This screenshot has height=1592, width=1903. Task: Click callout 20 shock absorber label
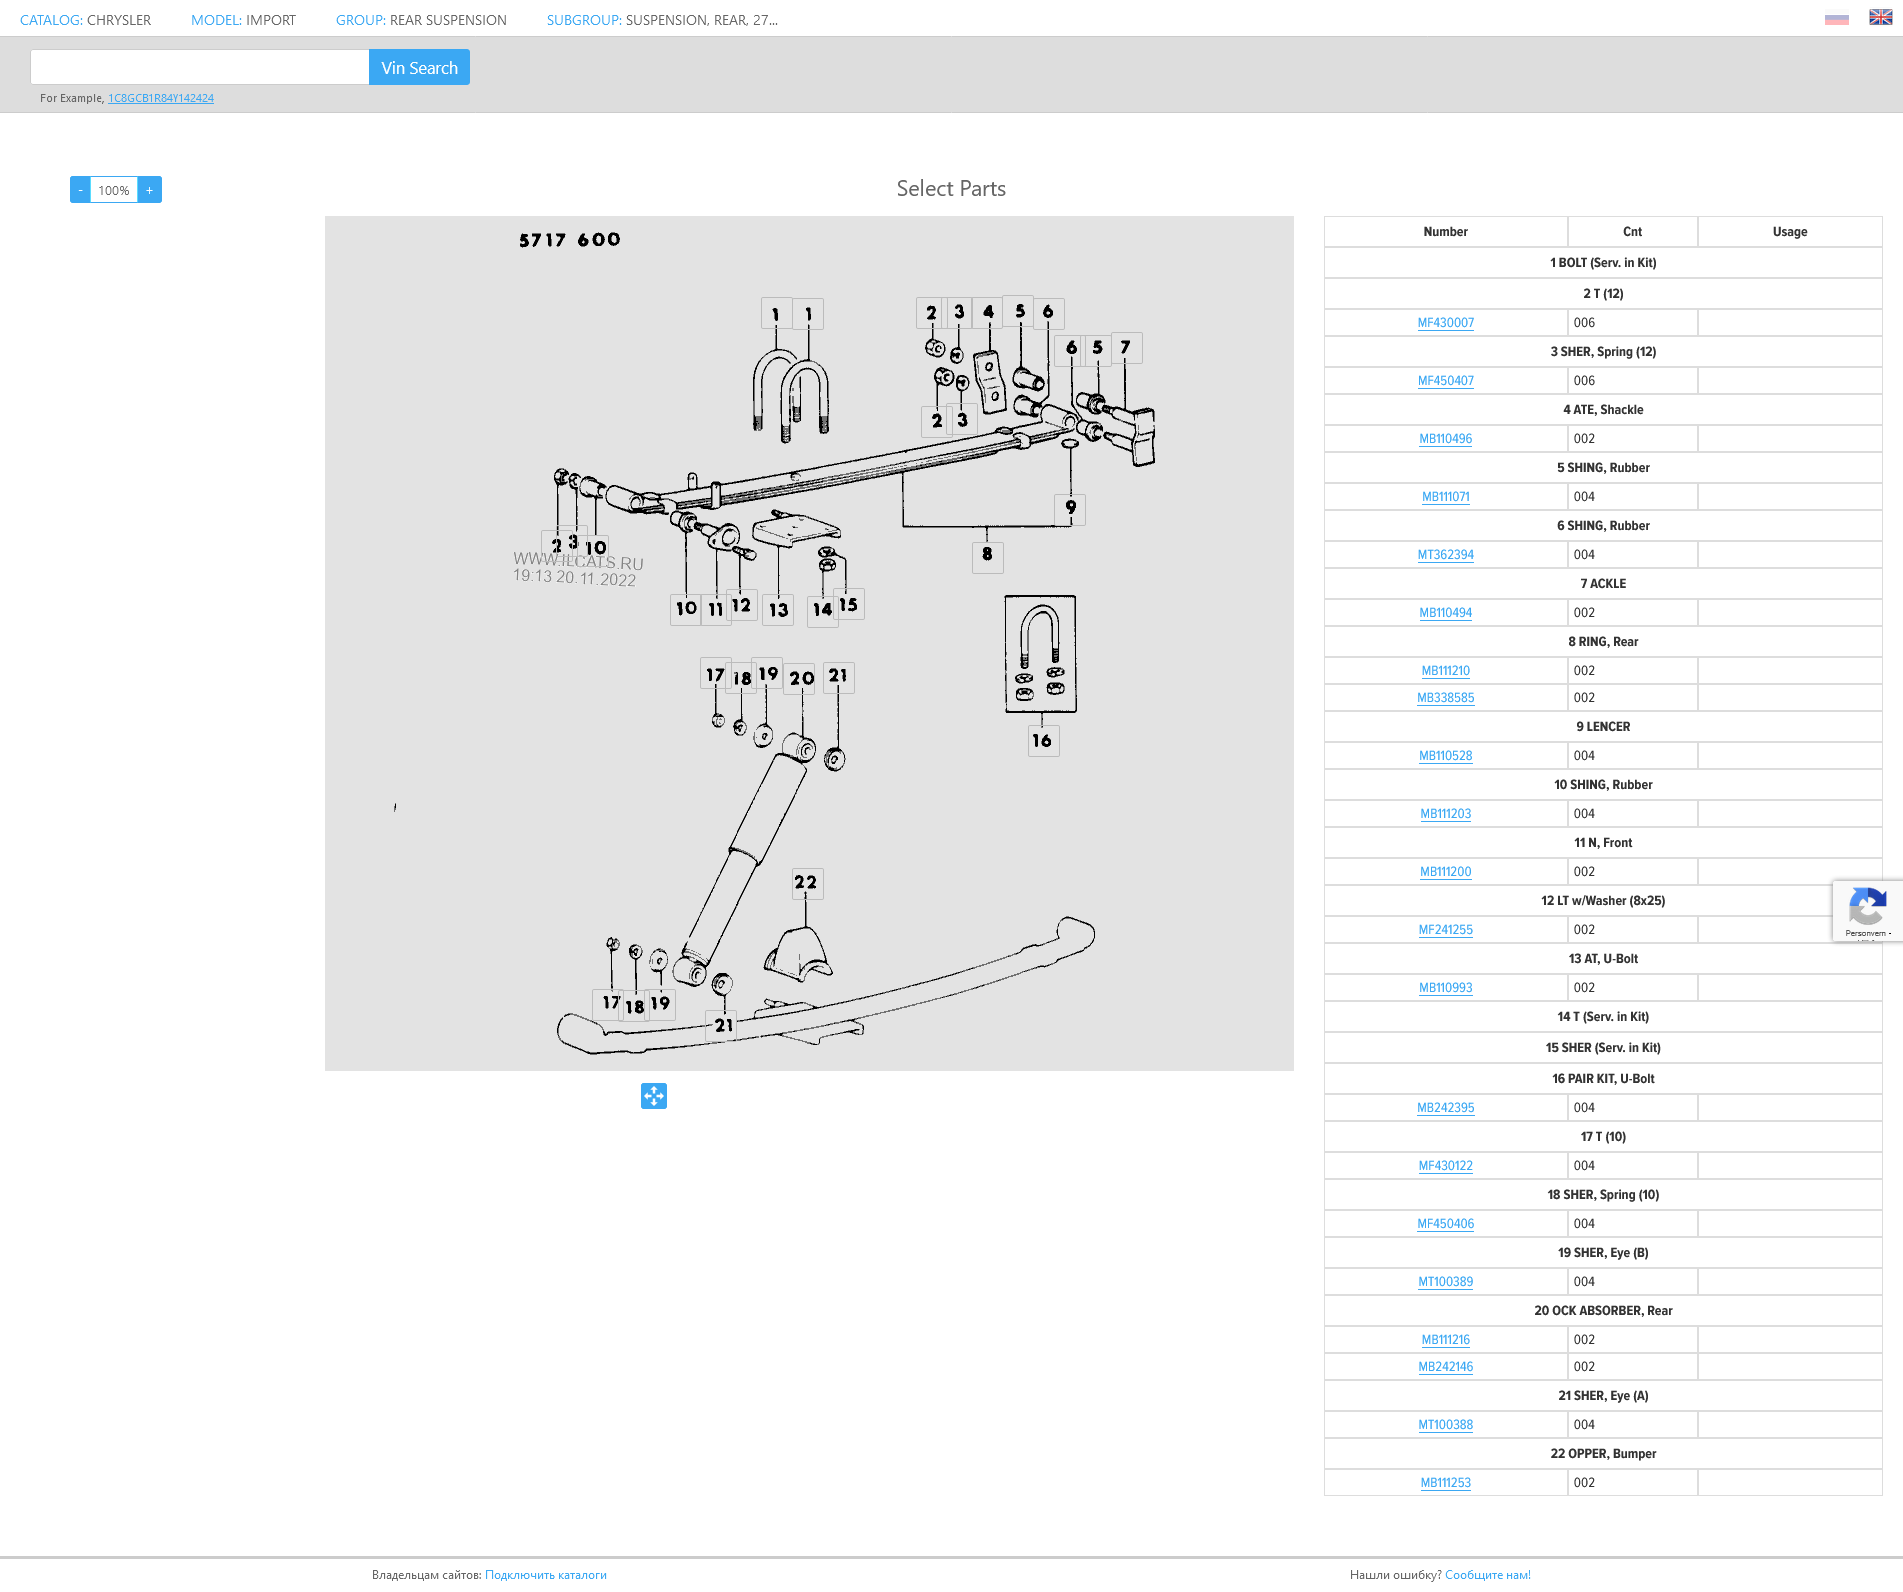tap(801, 678)
